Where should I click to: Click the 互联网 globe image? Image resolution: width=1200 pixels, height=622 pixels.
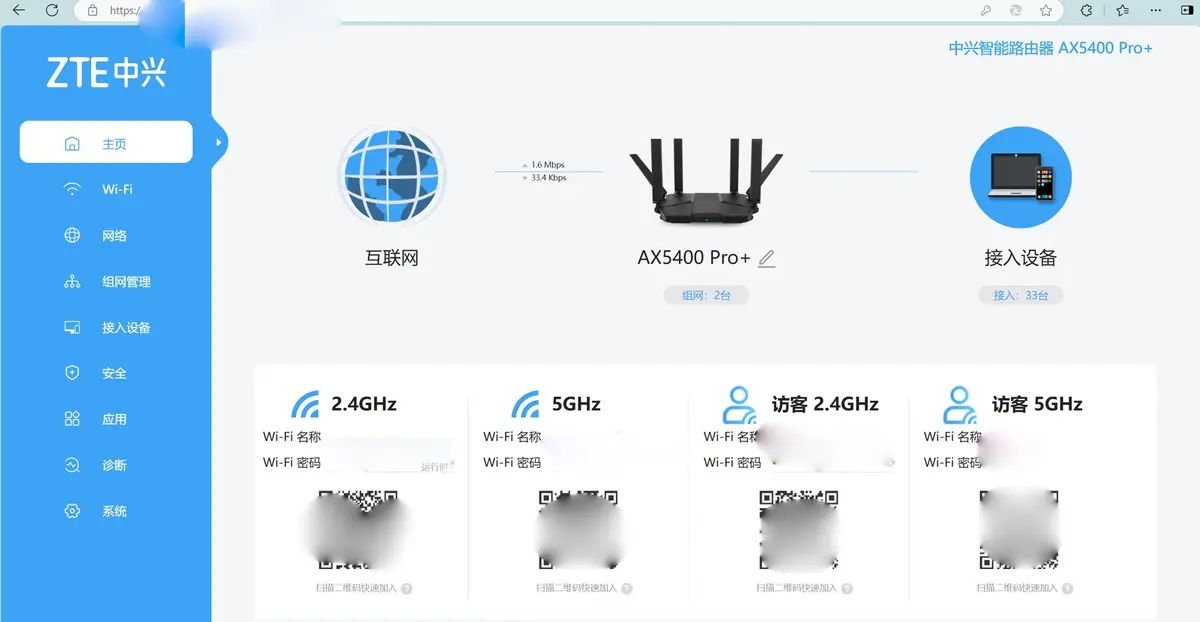click(x=391, y=177)
